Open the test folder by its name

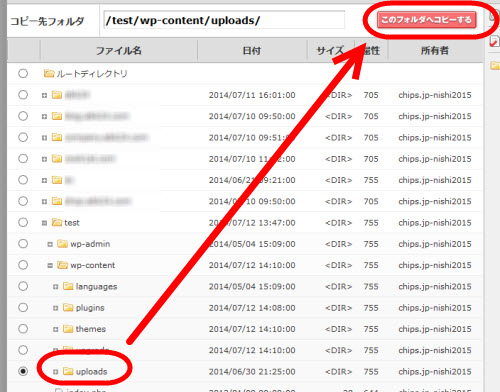[72, 223]
